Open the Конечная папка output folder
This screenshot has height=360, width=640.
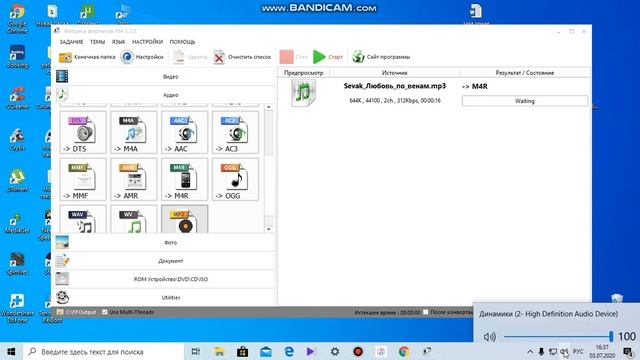87,57
